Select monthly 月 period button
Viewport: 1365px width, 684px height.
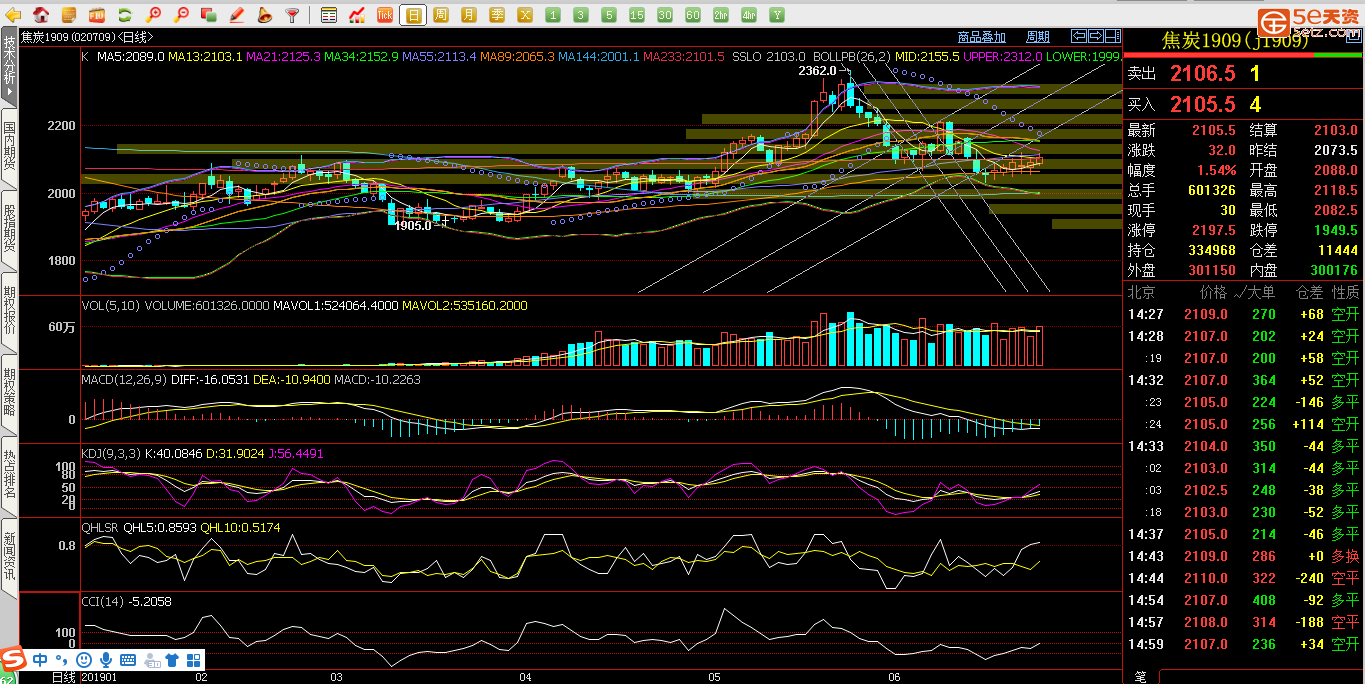pyautogui.click(x=469, y=15)
